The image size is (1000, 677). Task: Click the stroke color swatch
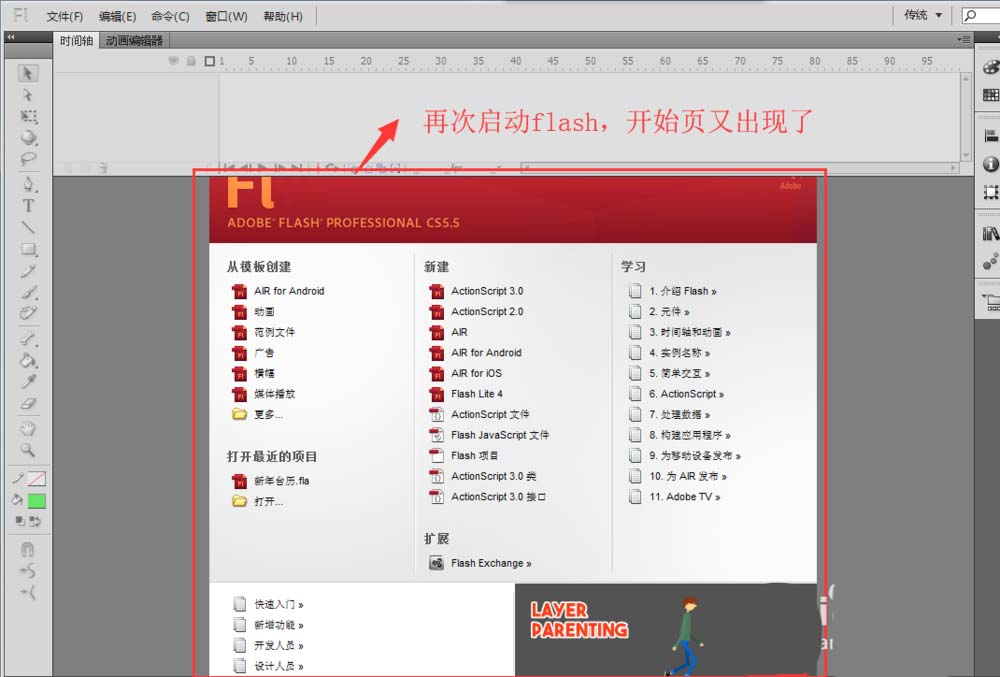coord(36,479)
